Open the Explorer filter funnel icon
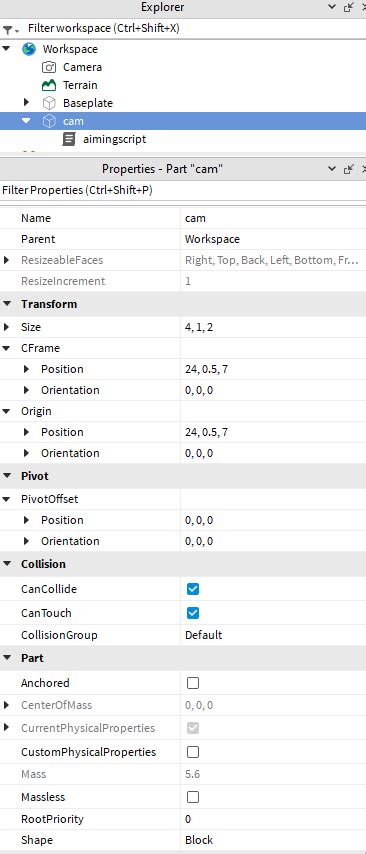This screenshot has width=366, height=854. 7,29
